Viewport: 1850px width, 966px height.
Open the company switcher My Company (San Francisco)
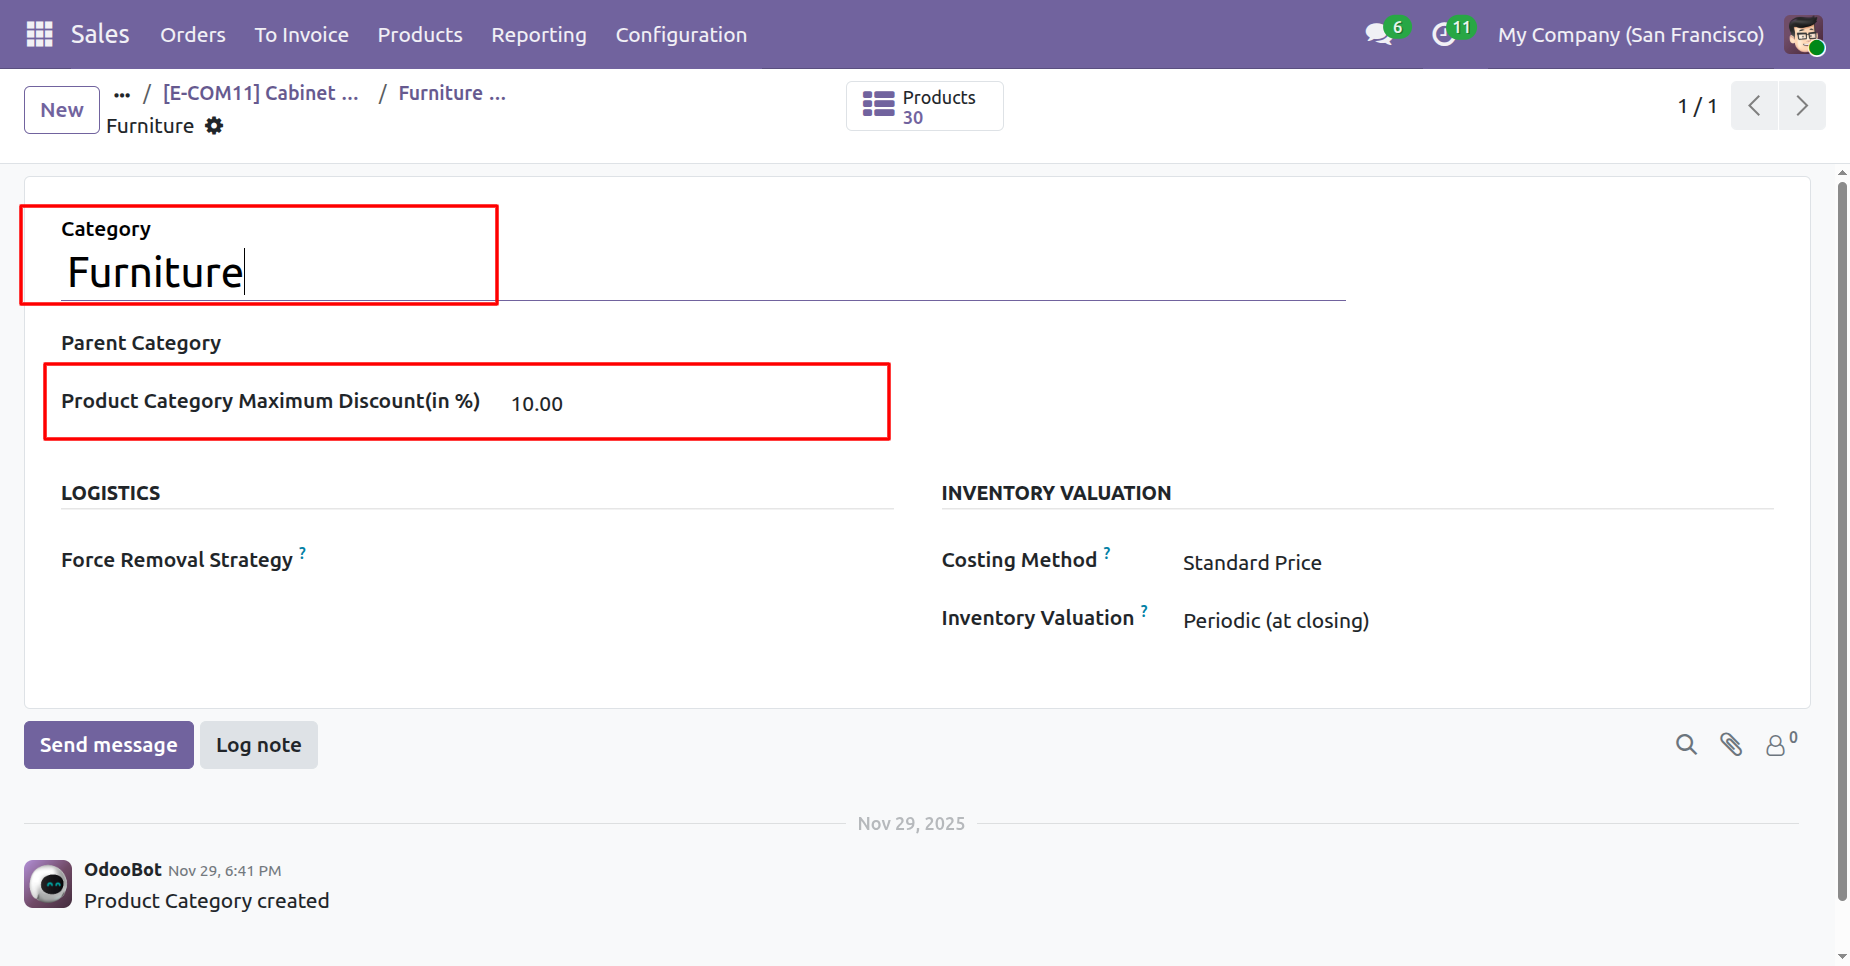(1631, 35)
